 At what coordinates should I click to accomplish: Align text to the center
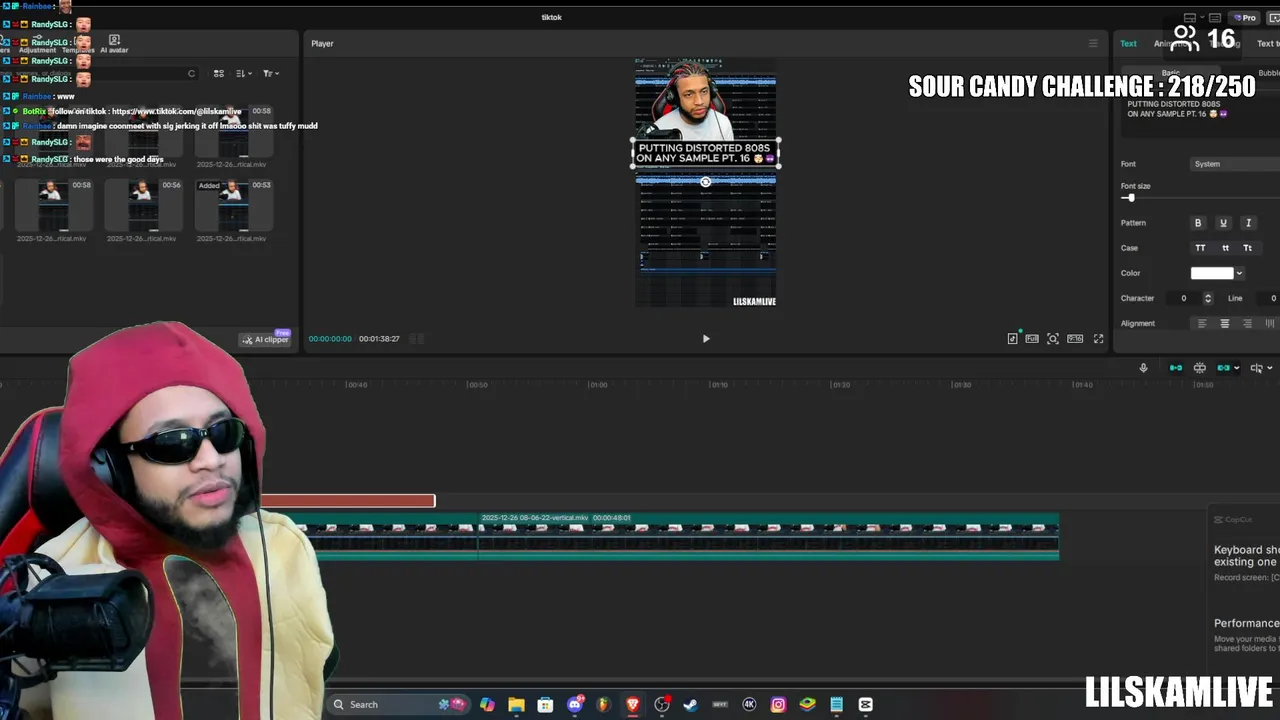click(1224, 324)
